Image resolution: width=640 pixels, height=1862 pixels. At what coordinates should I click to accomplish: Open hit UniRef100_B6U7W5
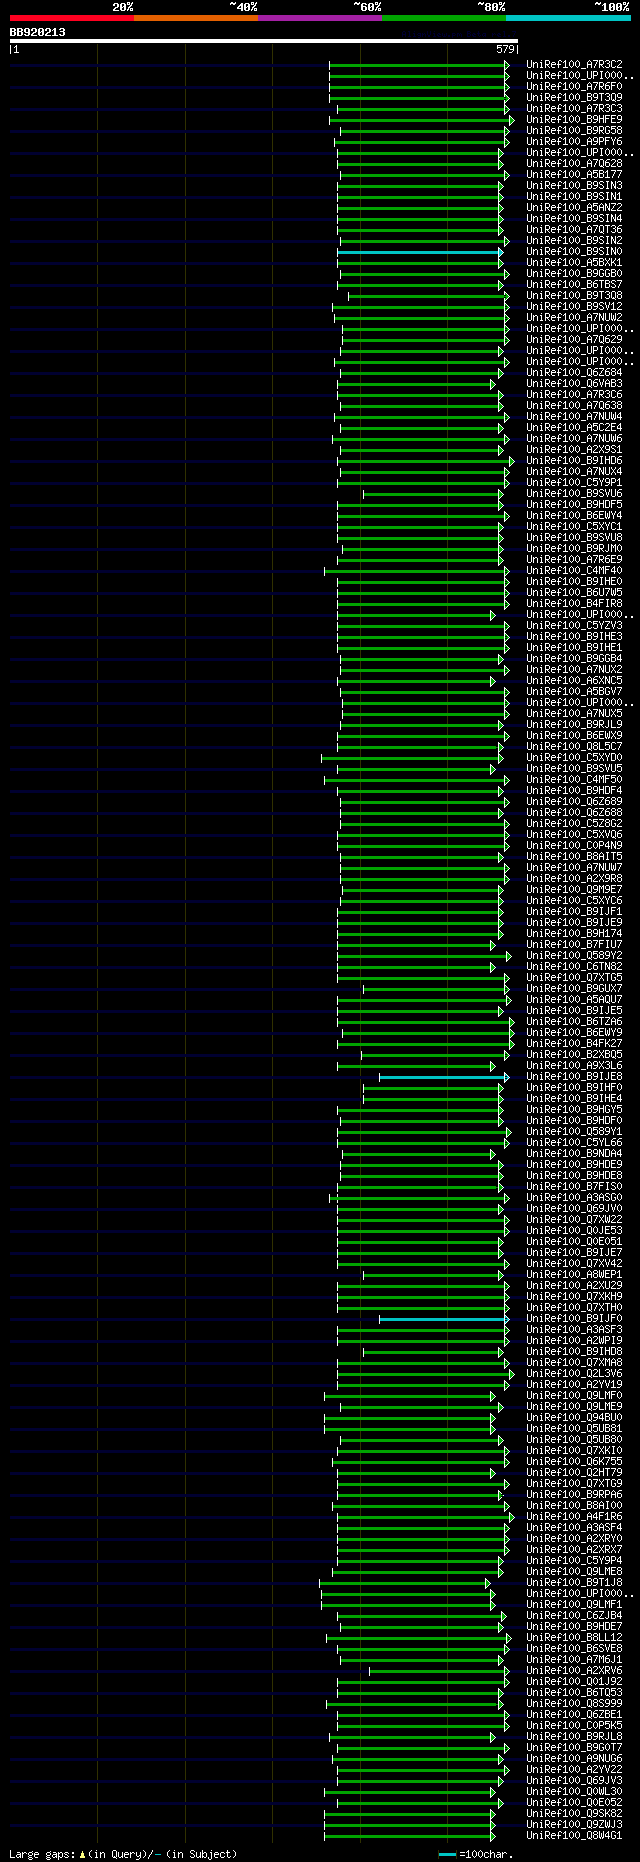(574, 593)
